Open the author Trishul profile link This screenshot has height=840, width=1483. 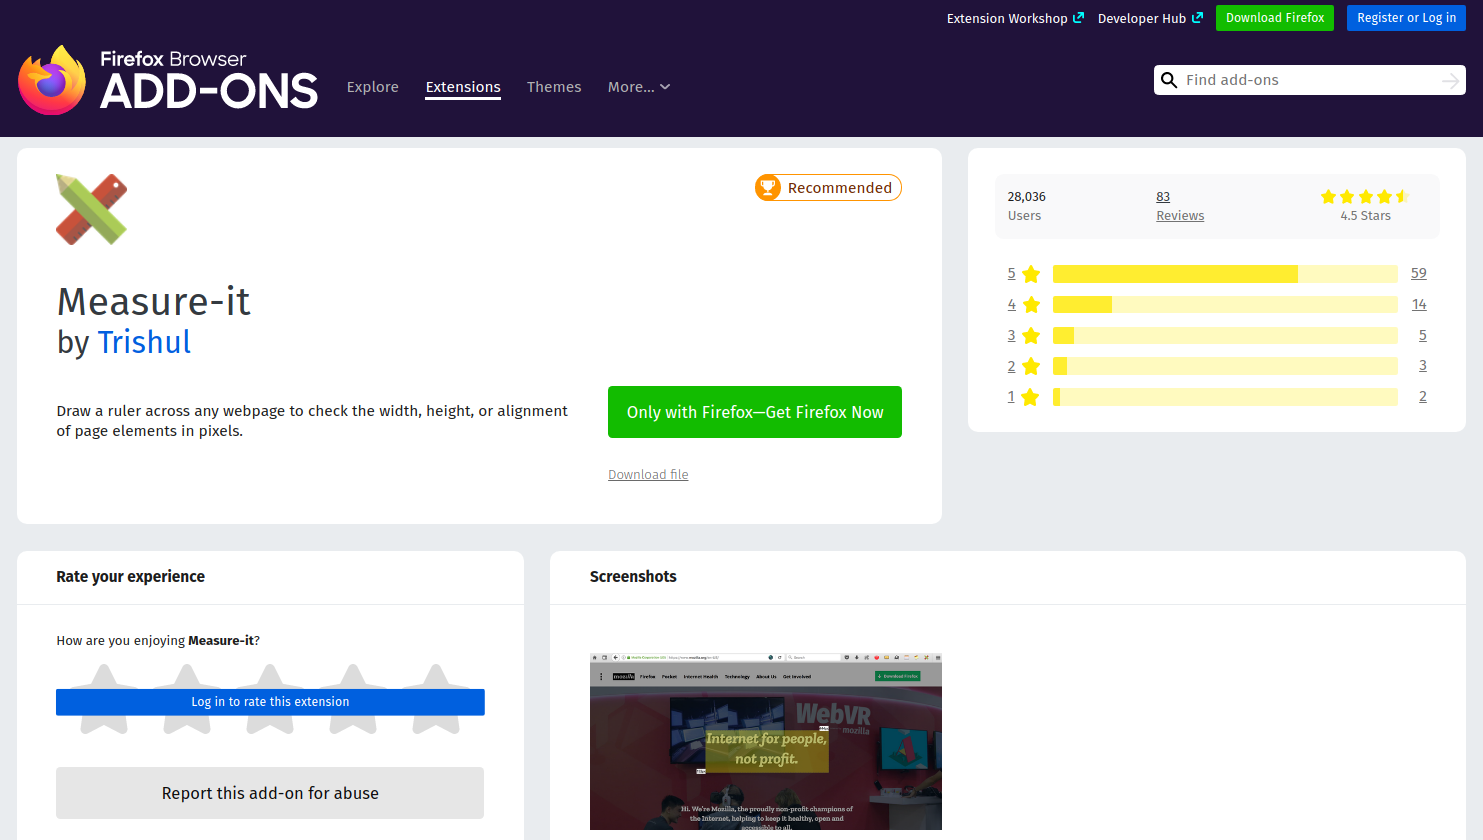point(144,342)
